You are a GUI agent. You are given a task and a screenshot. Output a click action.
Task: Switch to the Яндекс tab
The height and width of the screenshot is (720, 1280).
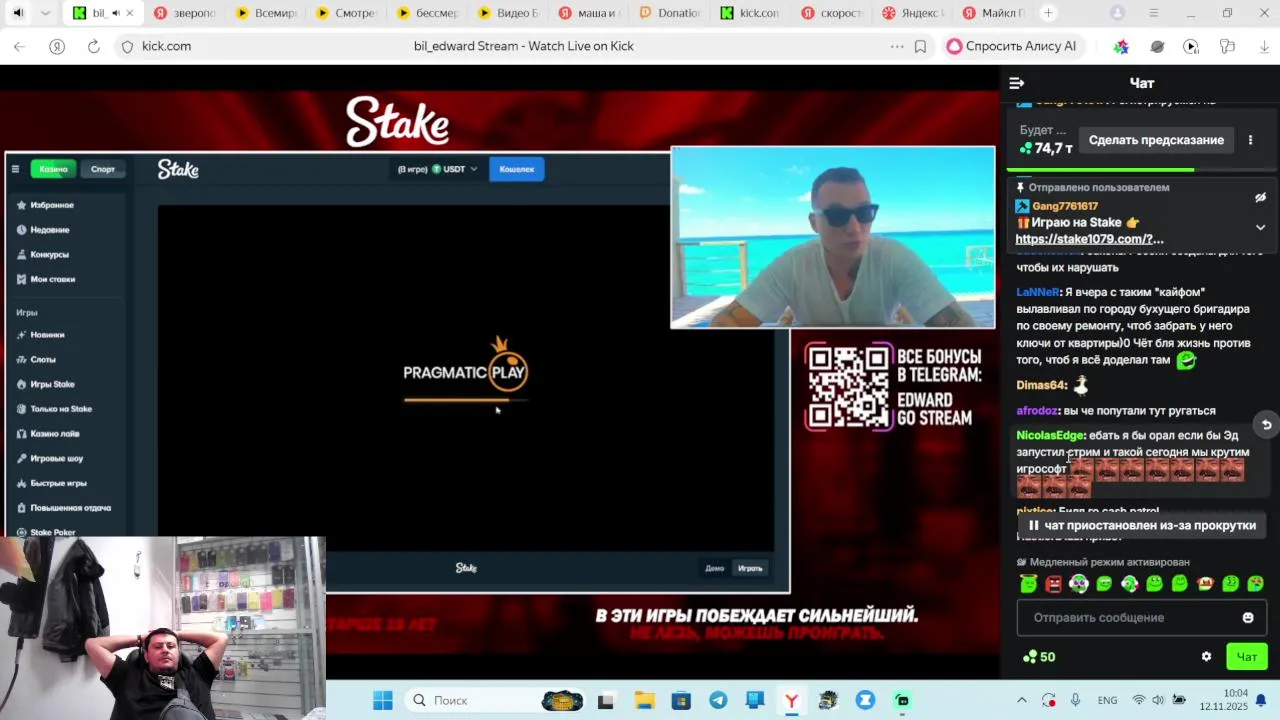click(x=911, y=13)
